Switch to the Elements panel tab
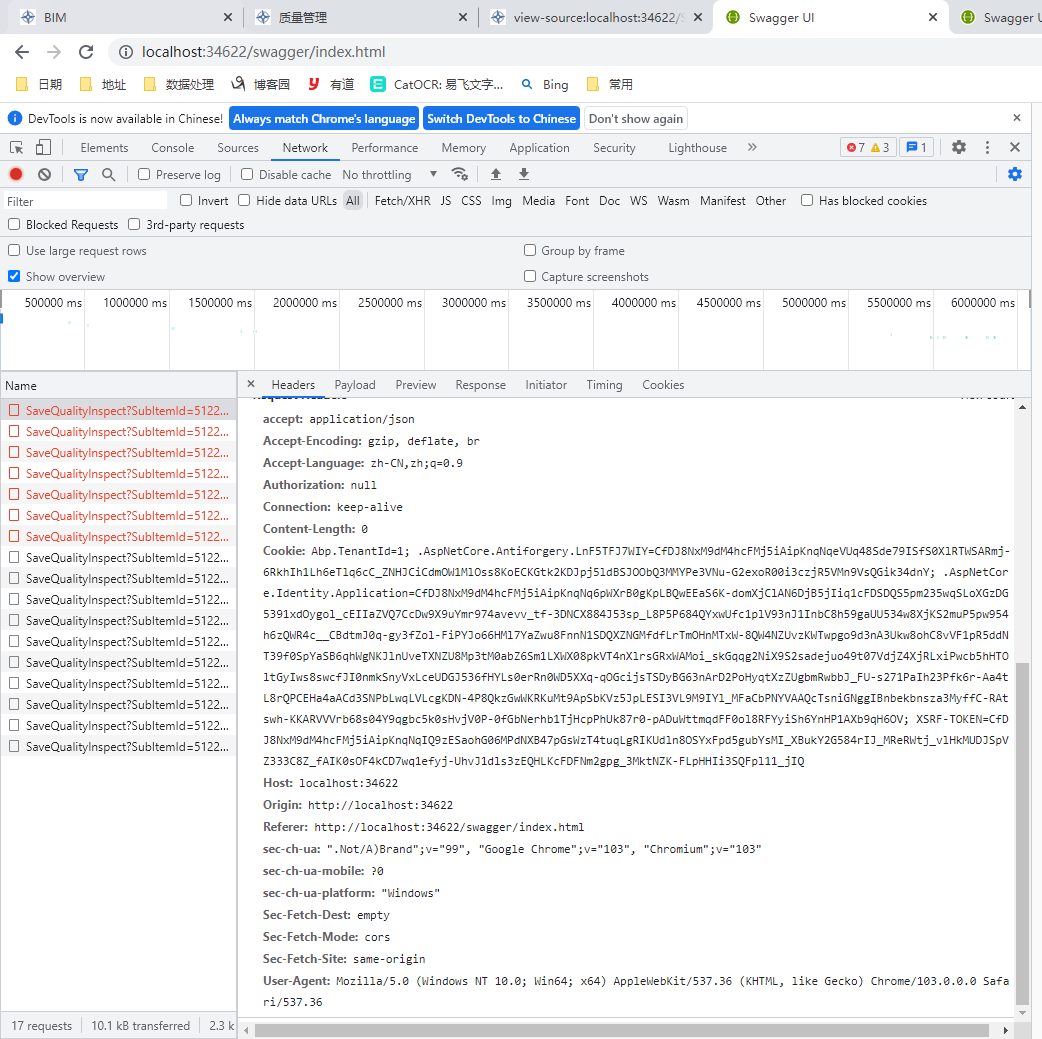This screenshot has width=1042, height=1039. (x=104, y=148)
